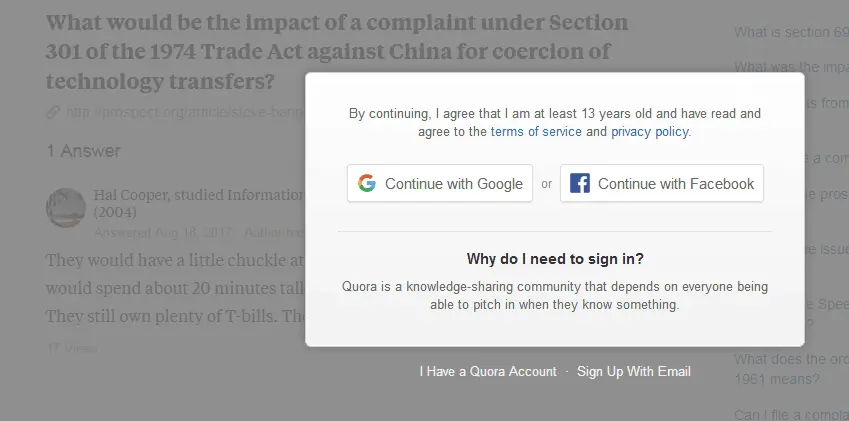Click the Why do I need to sign in heading
The image size is (849, 421).
click(555, 259)
